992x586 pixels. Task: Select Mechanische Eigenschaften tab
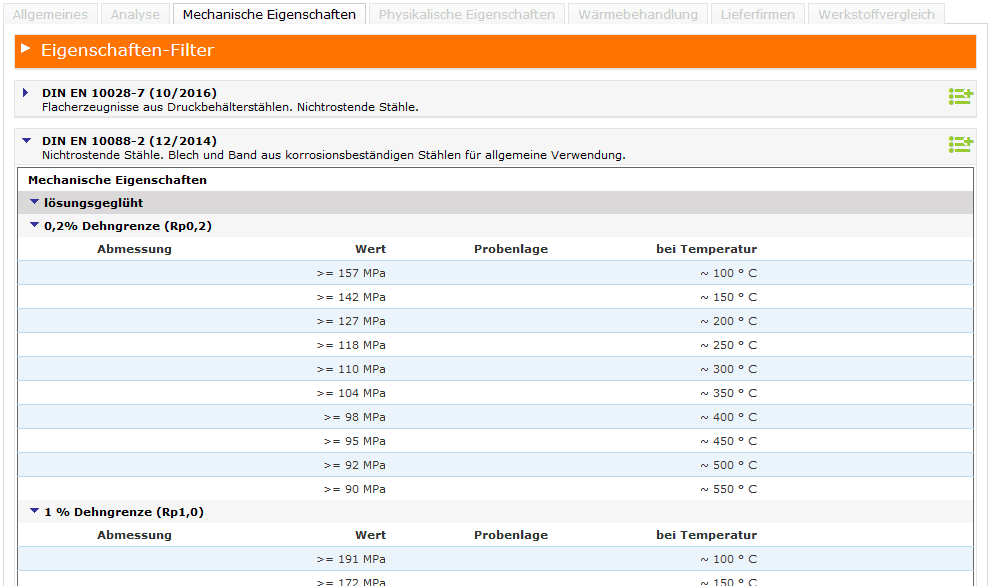tap(269, 15)
